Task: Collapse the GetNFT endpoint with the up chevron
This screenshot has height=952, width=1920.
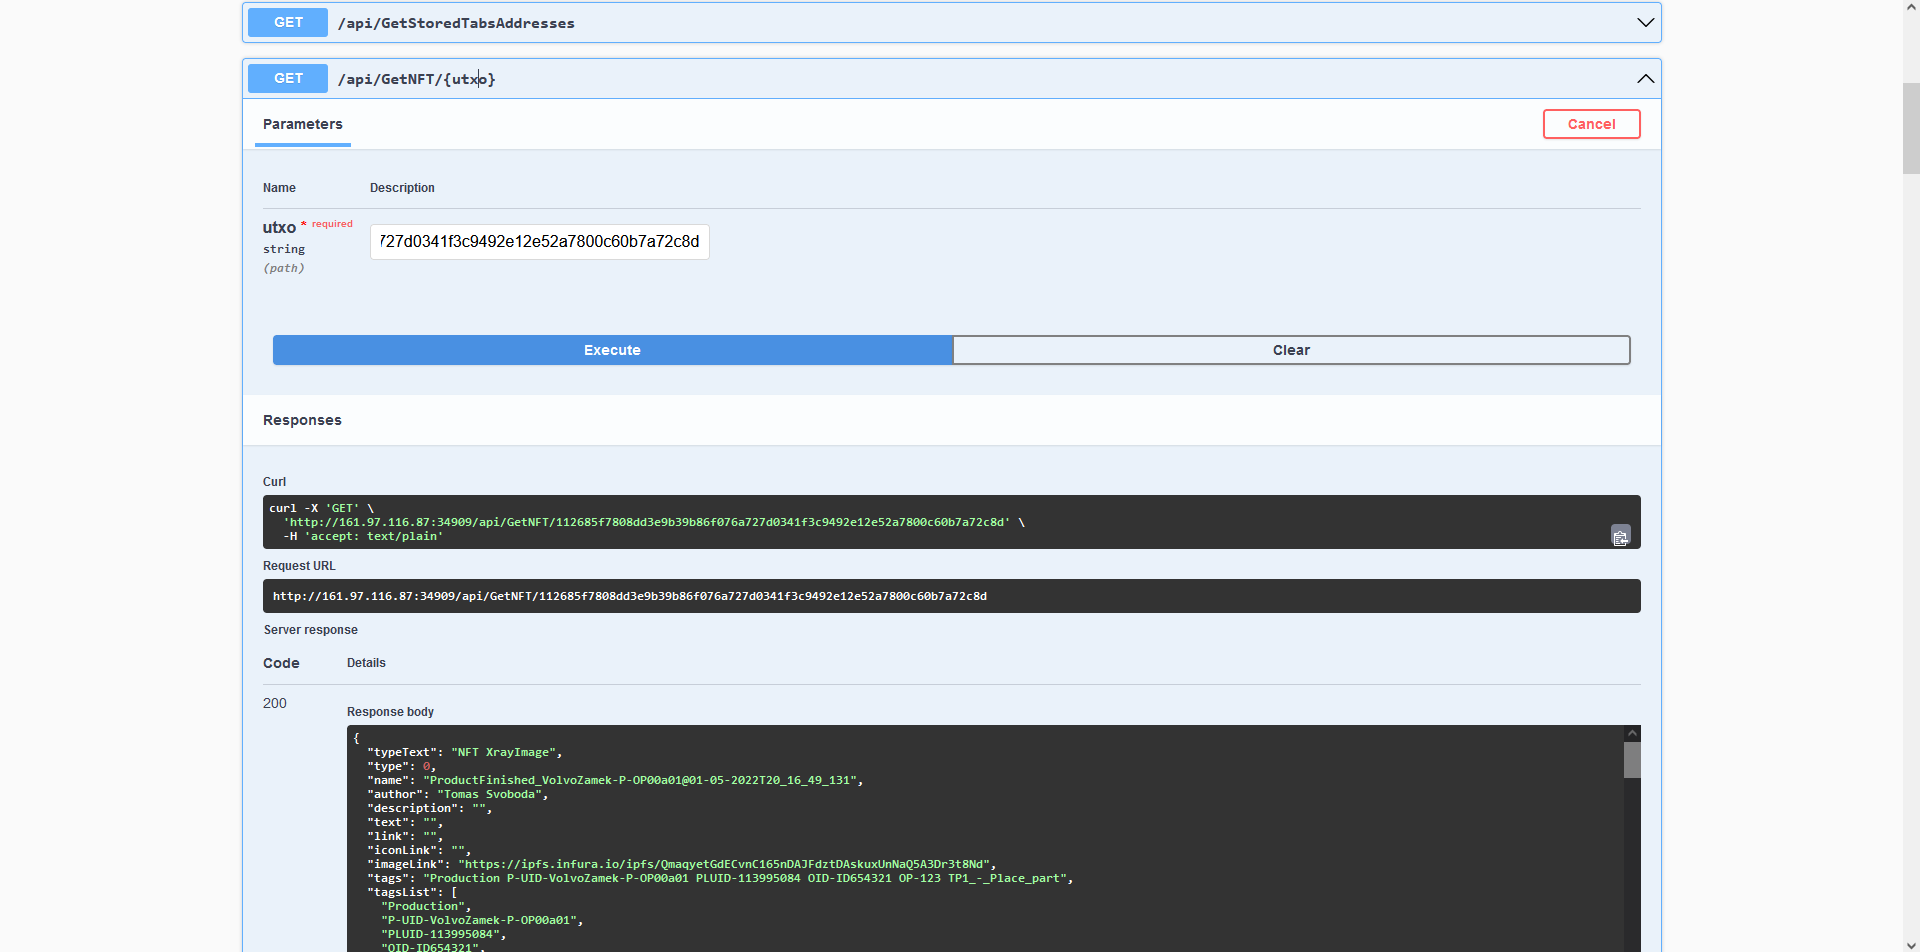Action: point(1645,79)
